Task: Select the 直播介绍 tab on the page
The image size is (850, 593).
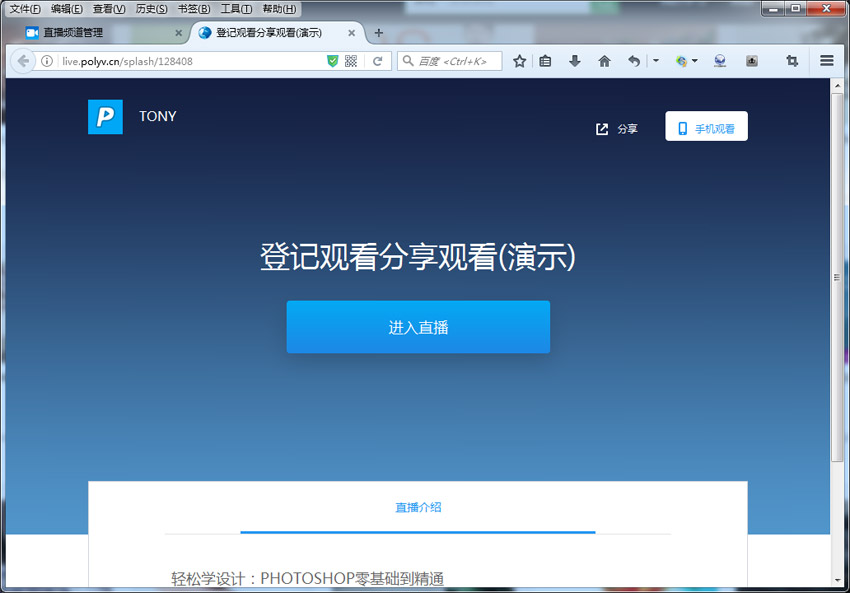Action: point(418,508)
